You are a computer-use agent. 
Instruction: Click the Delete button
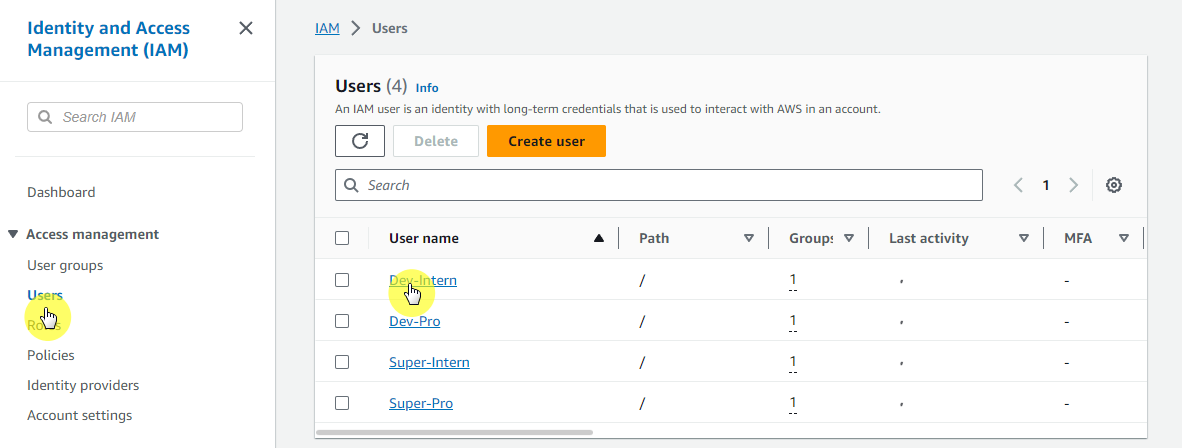[436, 141]
